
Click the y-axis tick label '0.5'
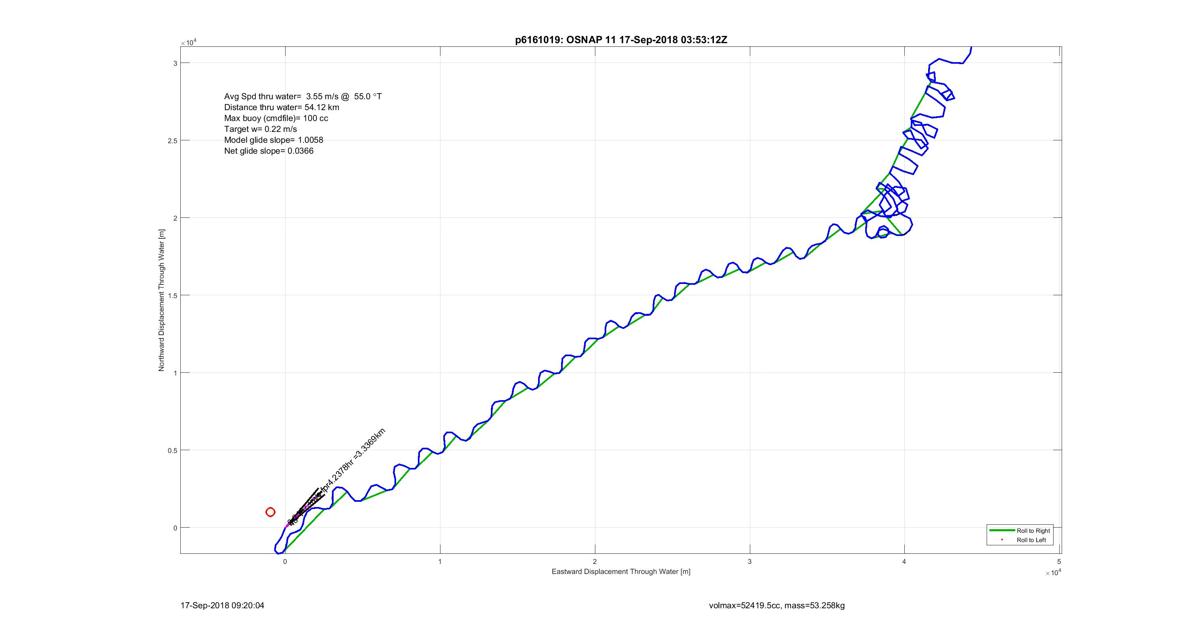(x=172, y=450)
